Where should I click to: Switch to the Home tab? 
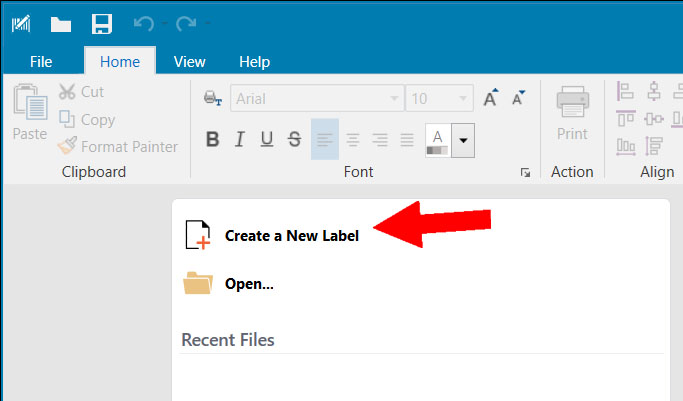point(120,62)
